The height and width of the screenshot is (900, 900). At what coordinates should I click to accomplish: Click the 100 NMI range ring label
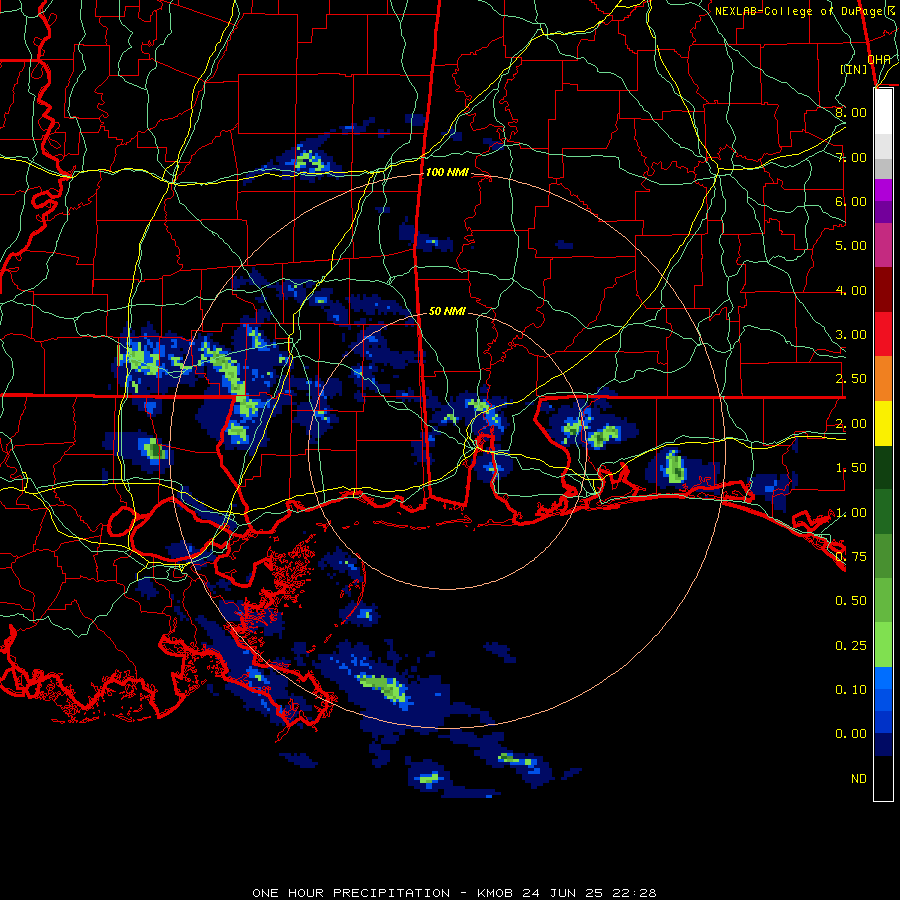click(447, 172)
